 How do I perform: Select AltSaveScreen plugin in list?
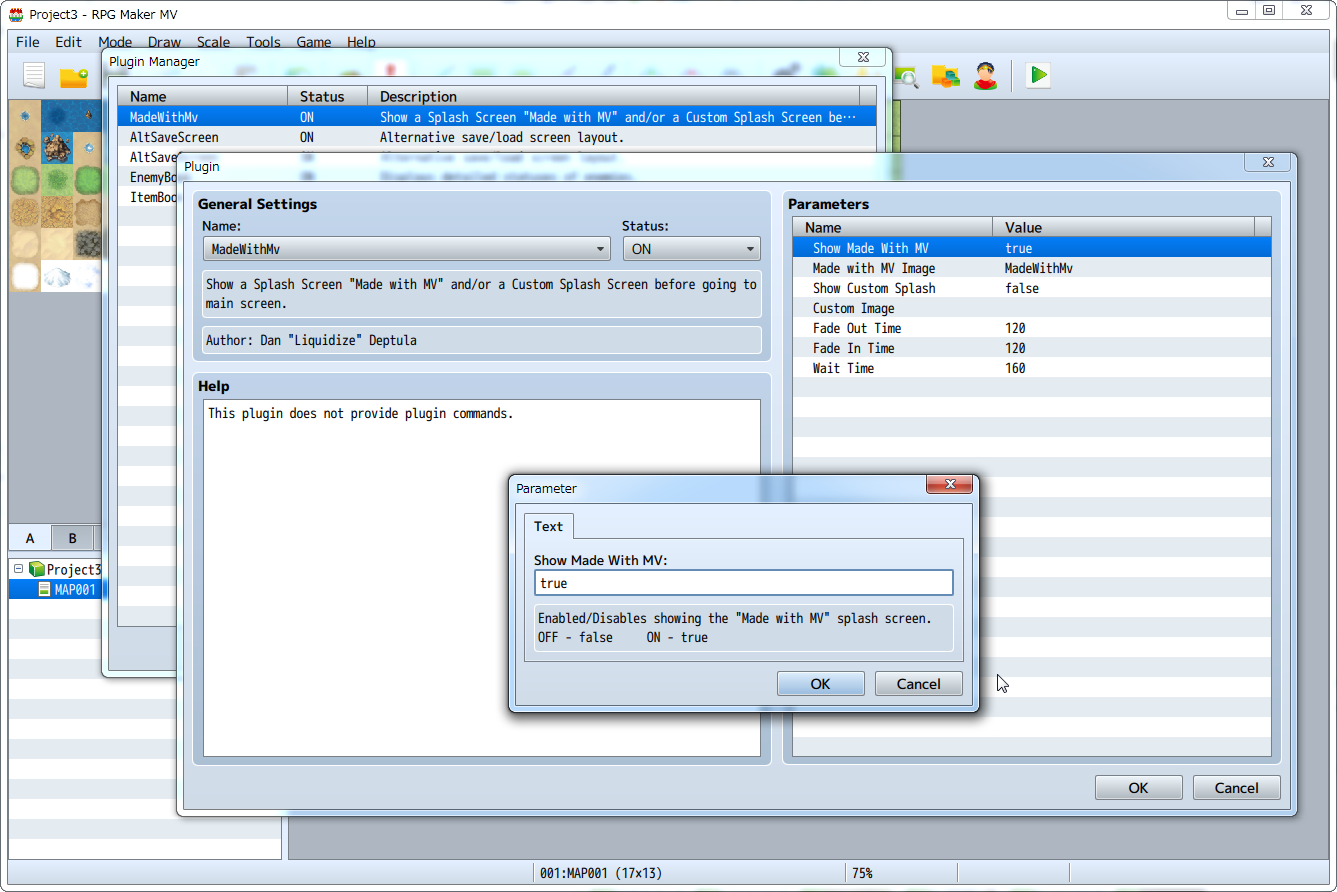click(x=175, y=137)
